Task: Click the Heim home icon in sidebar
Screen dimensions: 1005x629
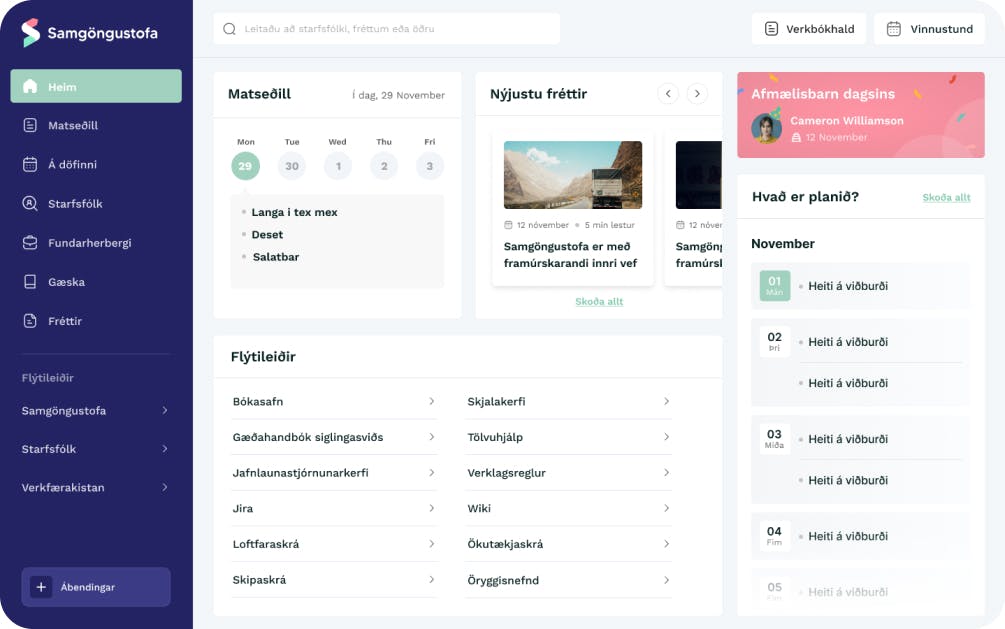Action: (30, 87)
